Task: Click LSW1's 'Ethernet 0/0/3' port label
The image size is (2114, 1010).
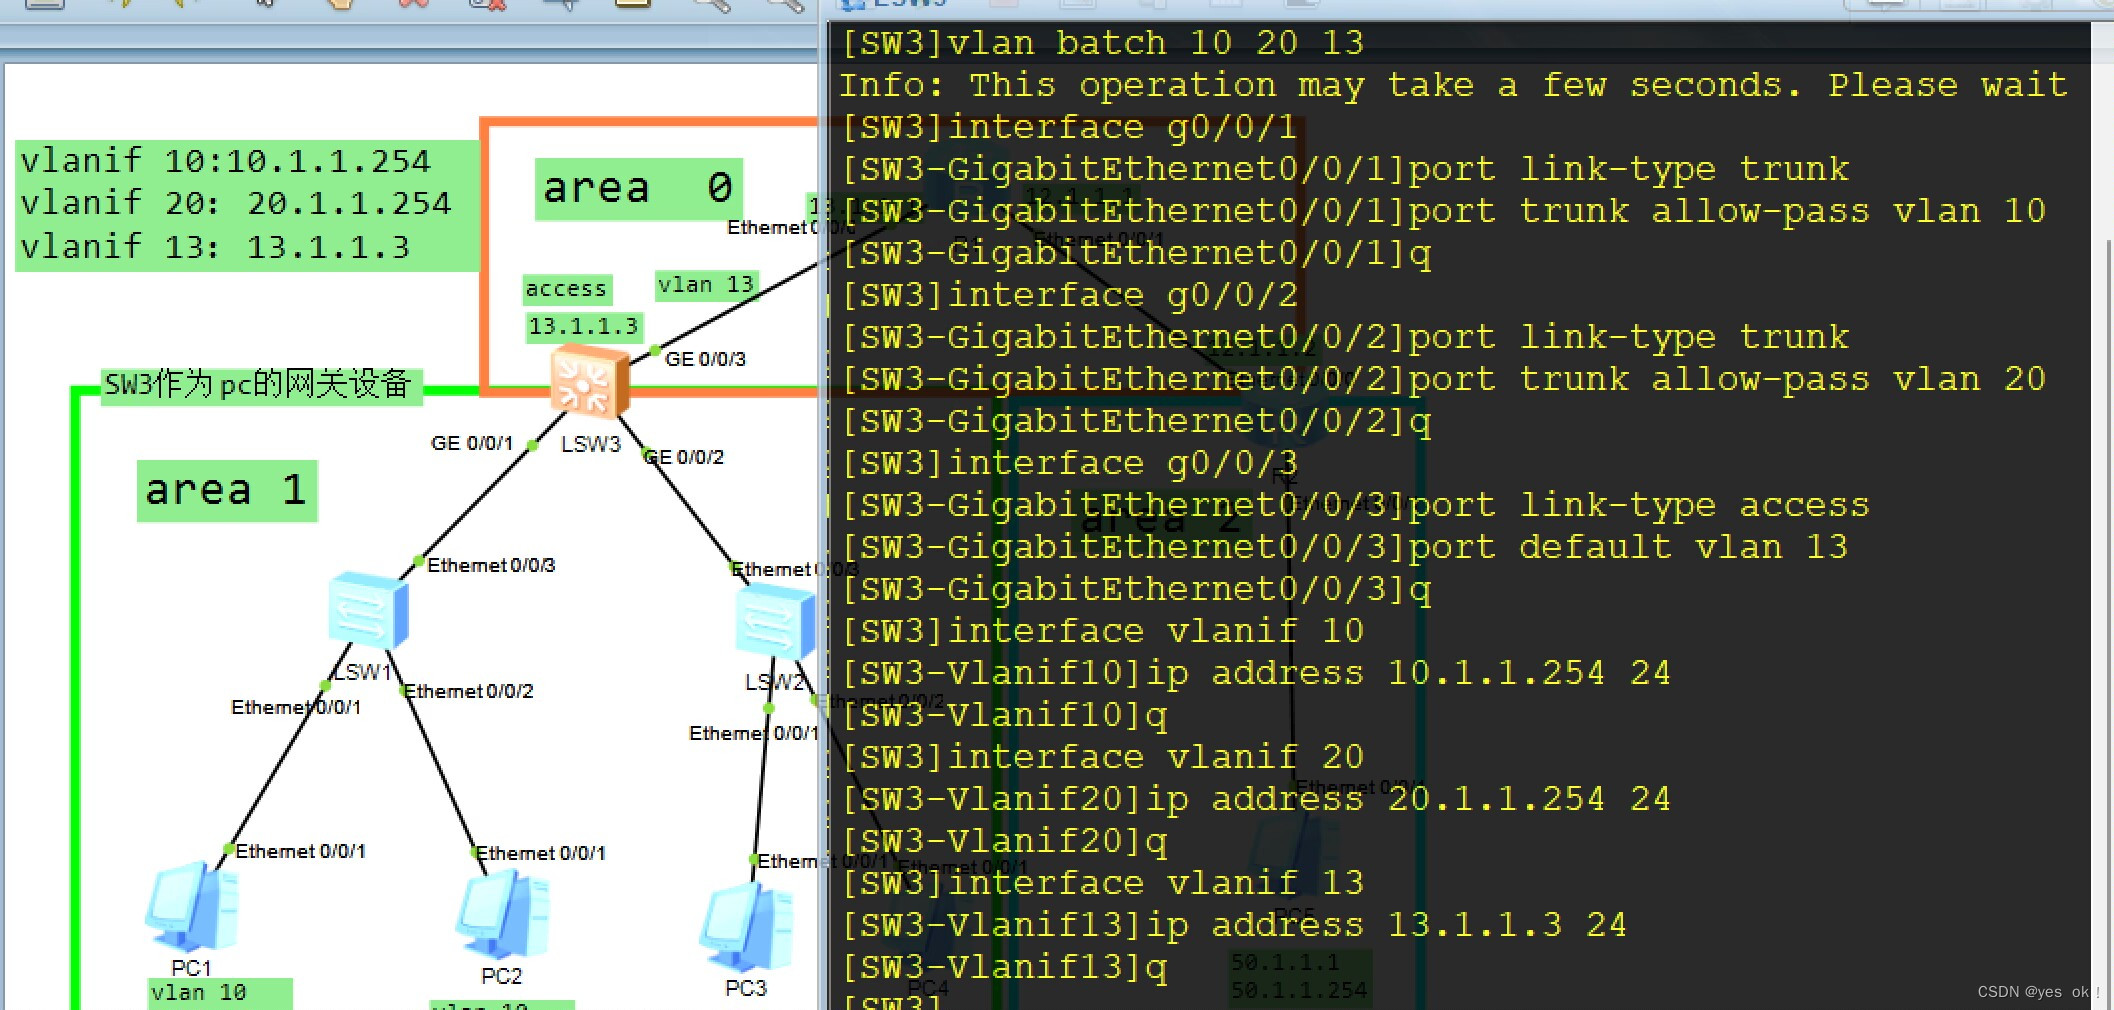Action: click(491, 565)
